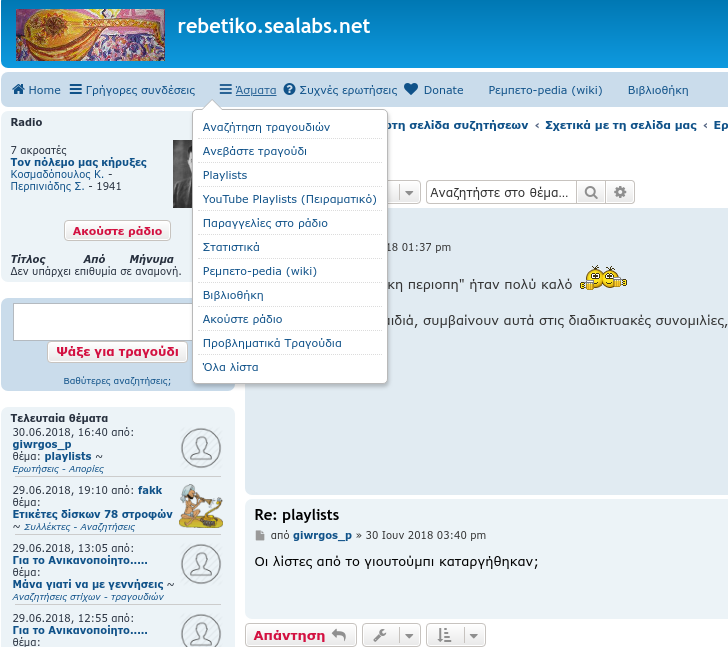Click the post icon beside 'από giwrgos_p'
Screen dimensions: 728x647
pos(261,536)
